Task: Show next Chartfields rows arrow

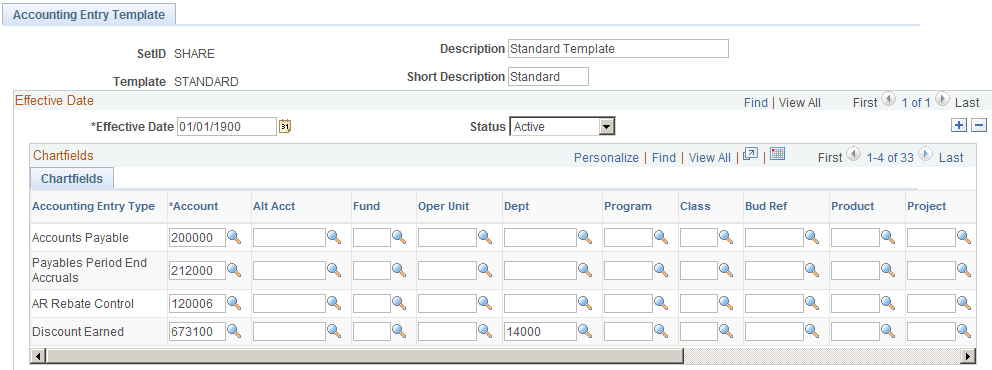Action: (926, 155)
